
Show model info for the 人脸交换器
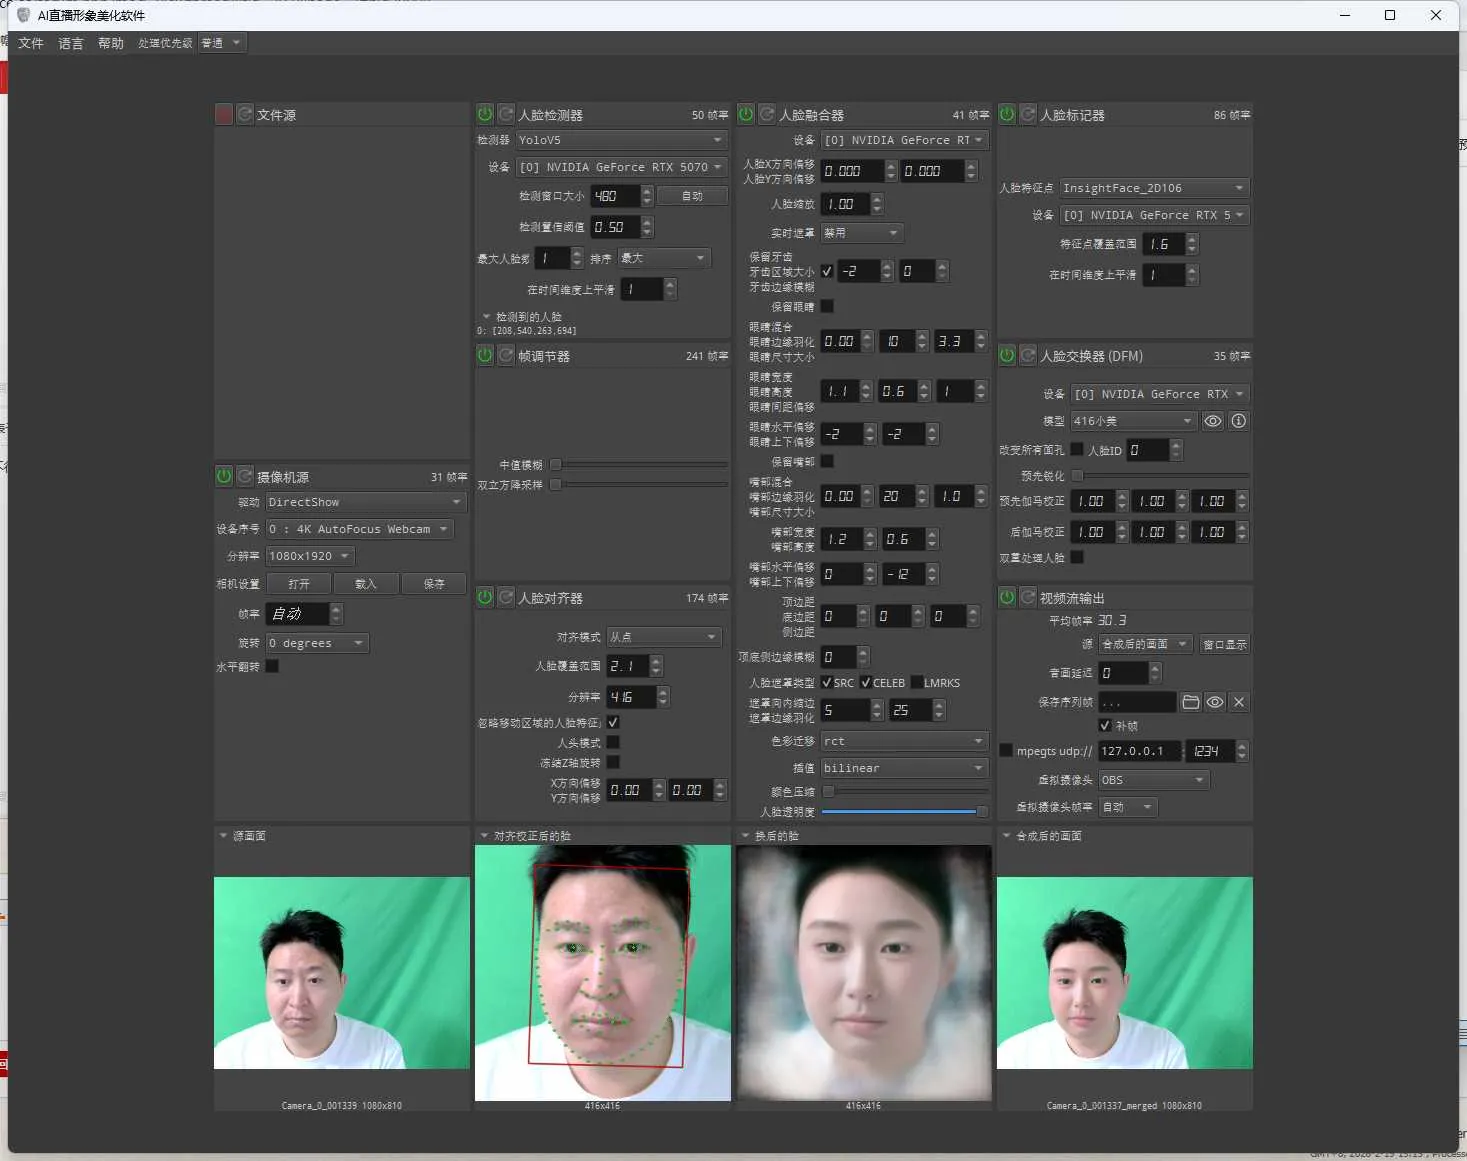coord(1238,421)
